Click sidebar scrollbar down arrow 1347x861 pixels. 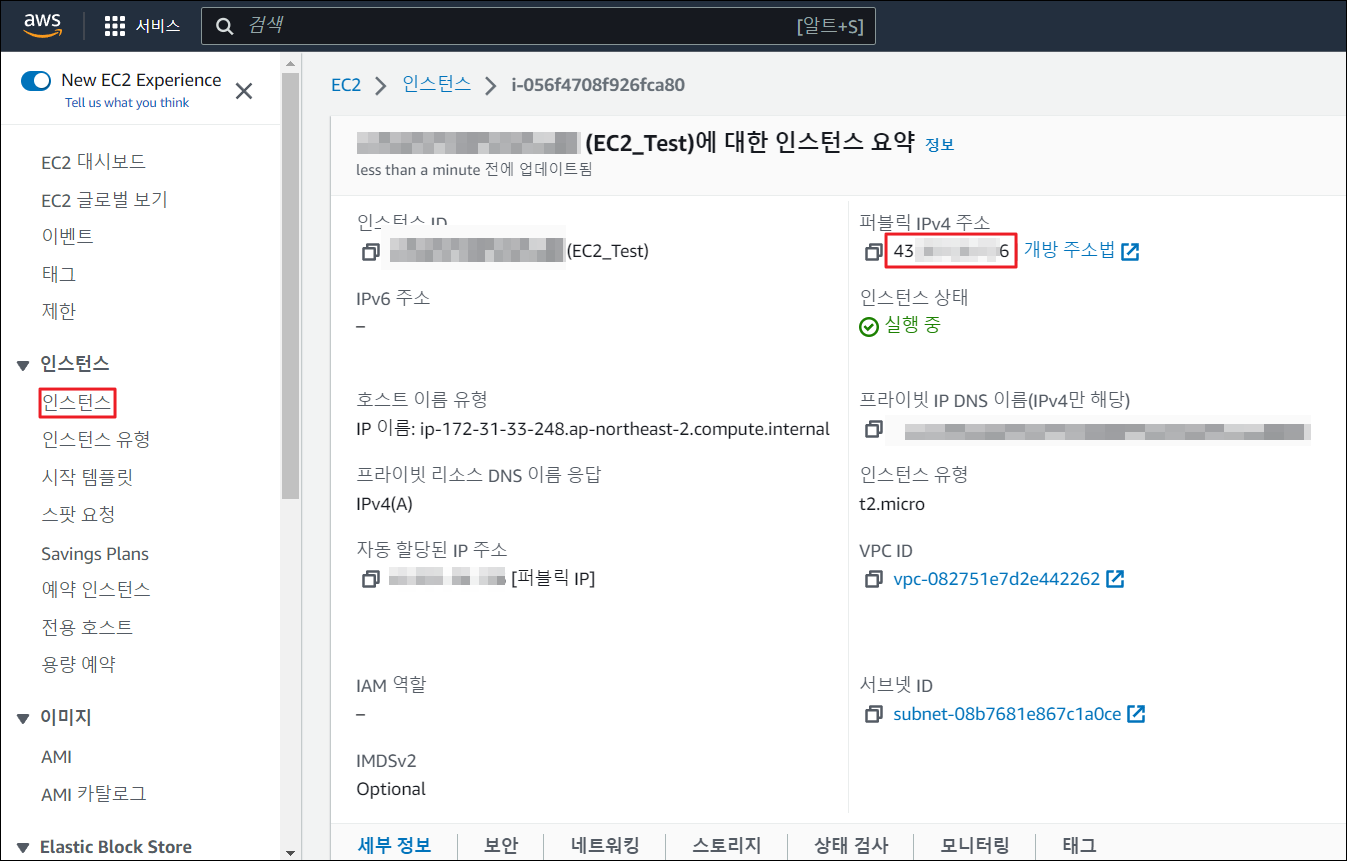point(290,852)
